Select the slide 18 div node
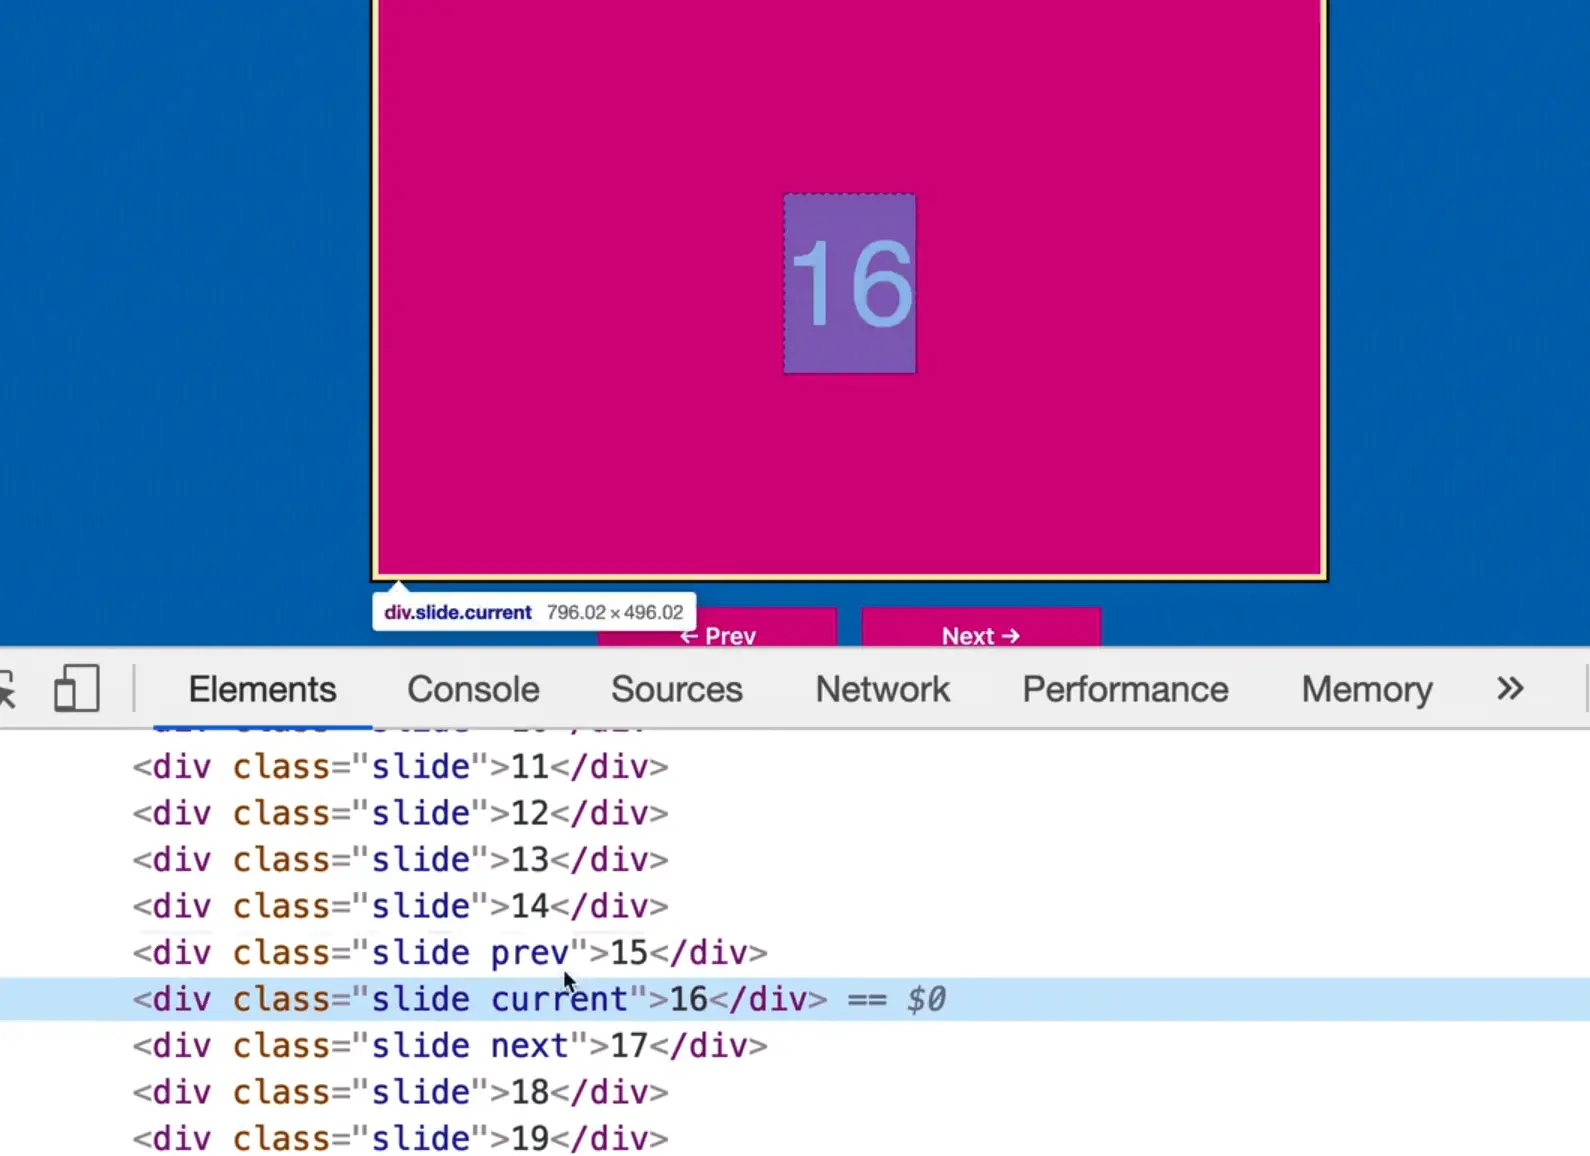This screenshot has width=1590, height=1156. click(400, 1092)
